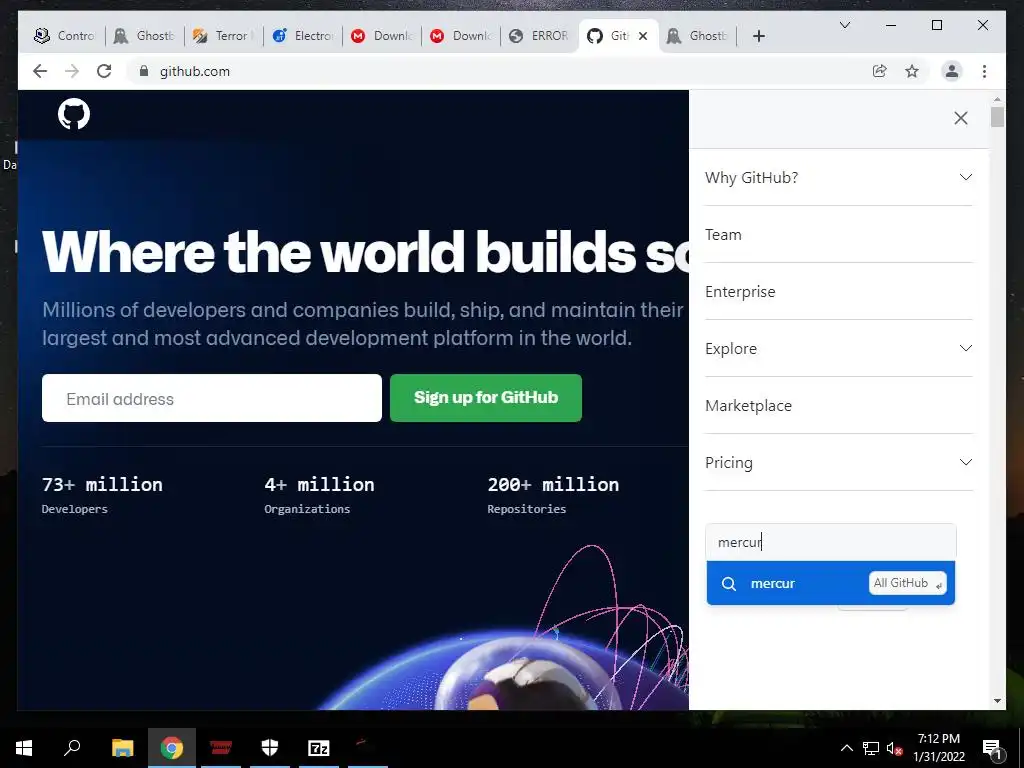Screen dimensions: 1024x768
Task: Focus the search field containing mercur
Action: 831,542
